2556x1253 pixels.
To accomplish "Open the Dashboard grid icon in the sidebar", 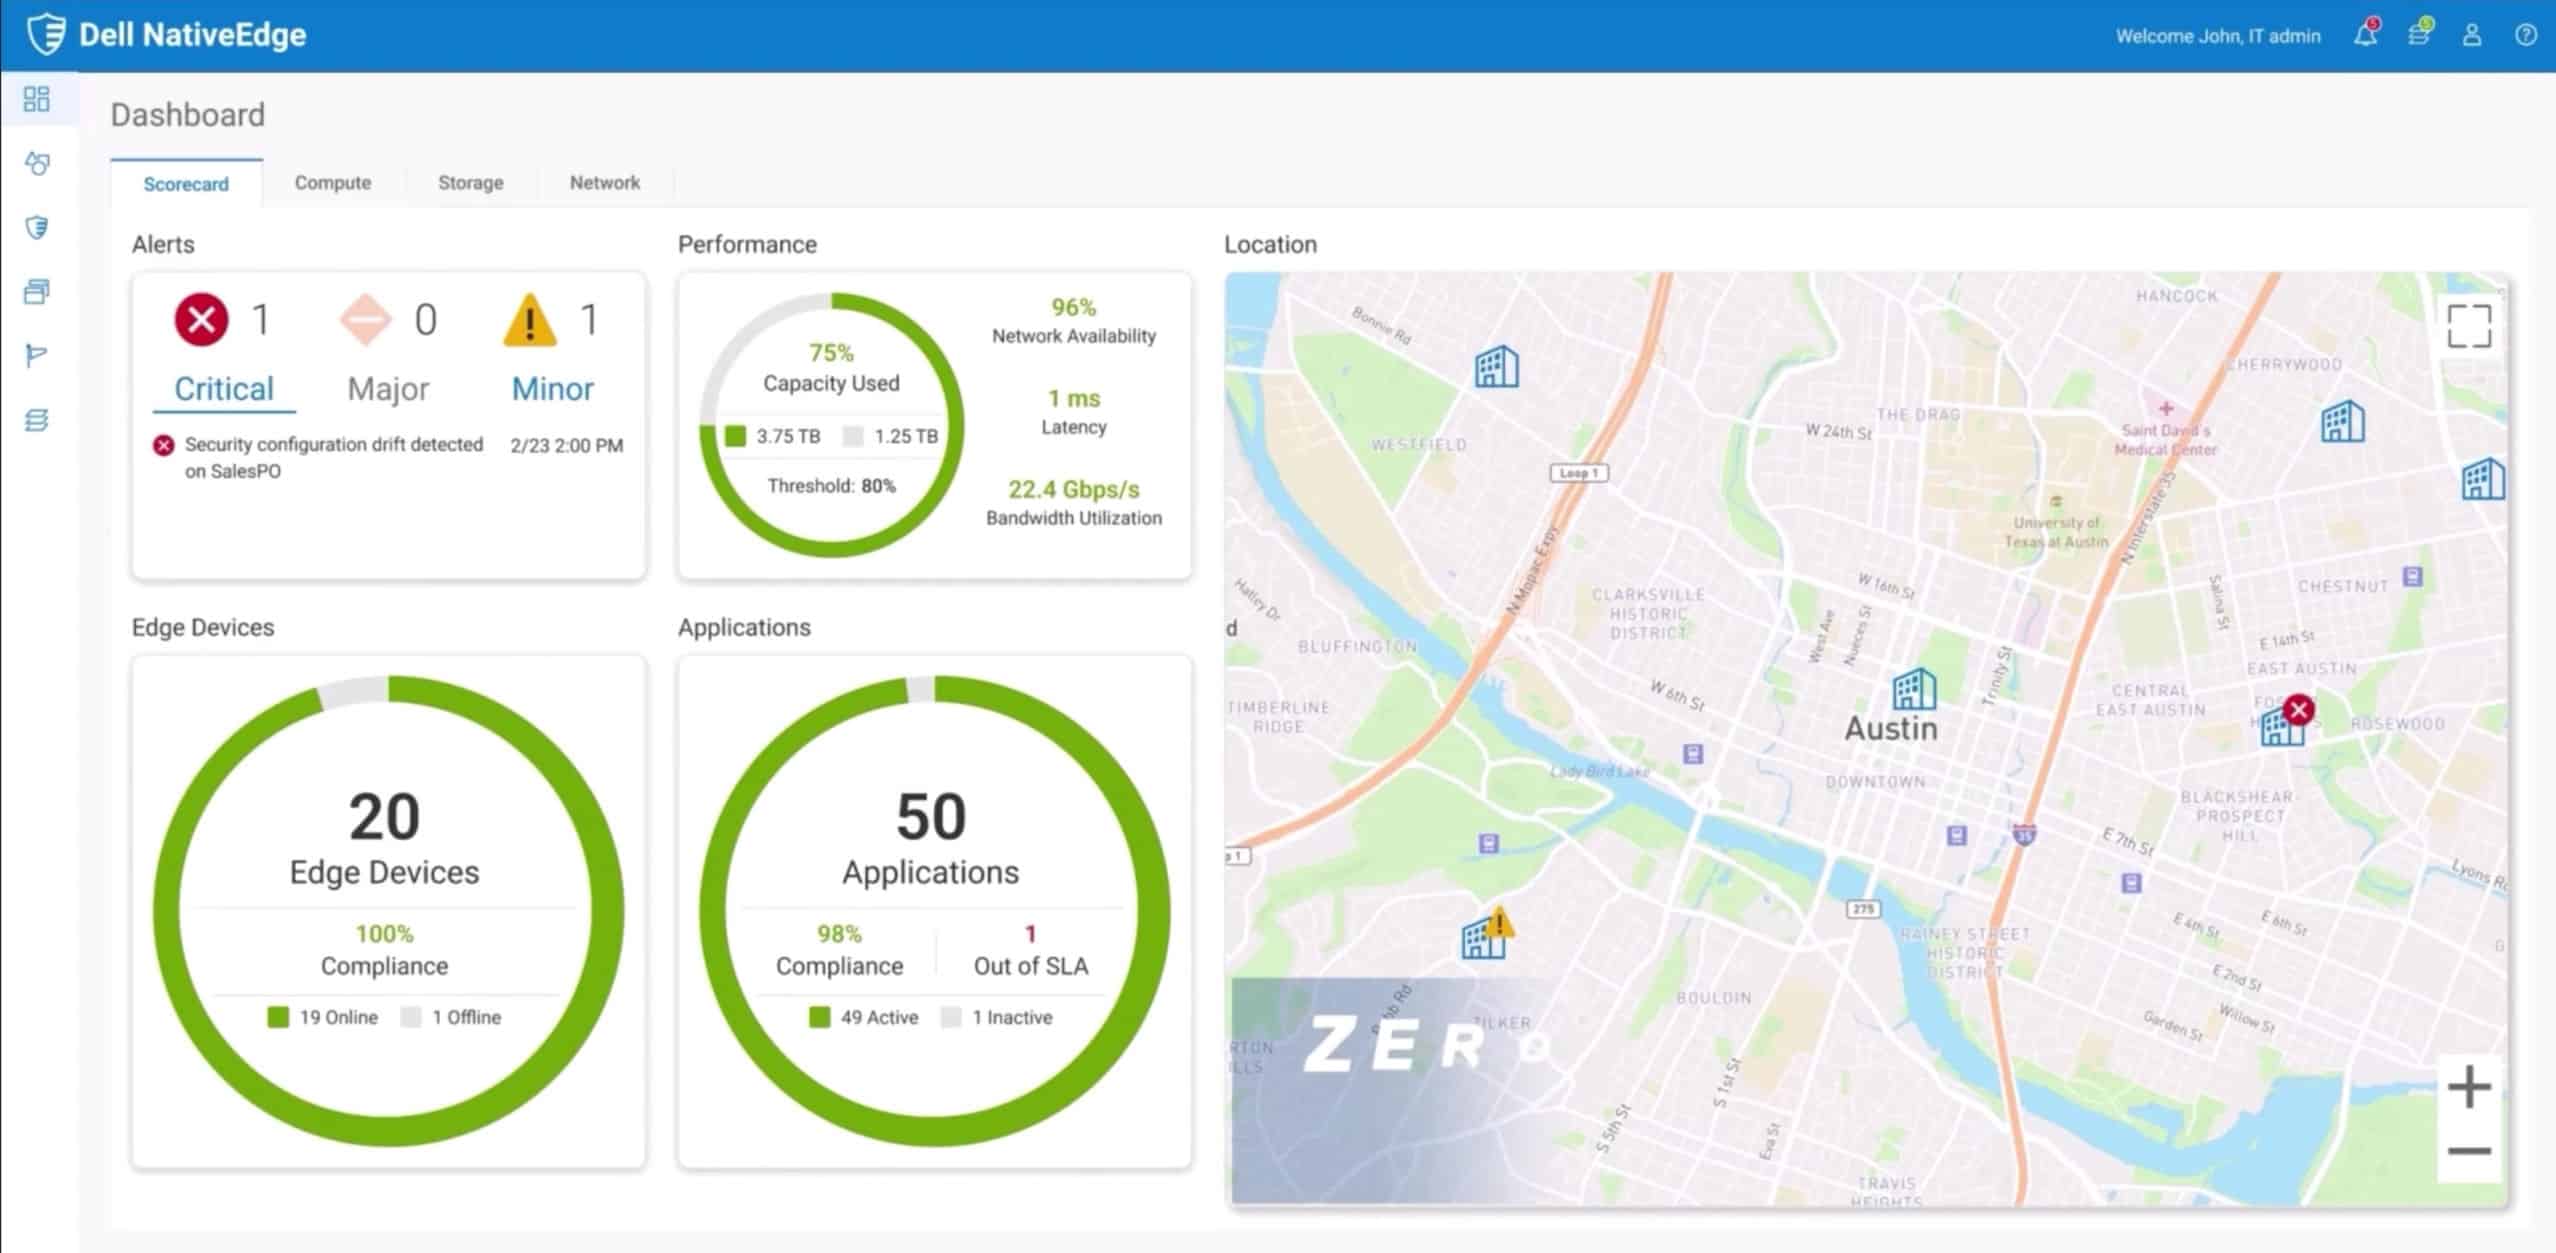I will 37,100.
